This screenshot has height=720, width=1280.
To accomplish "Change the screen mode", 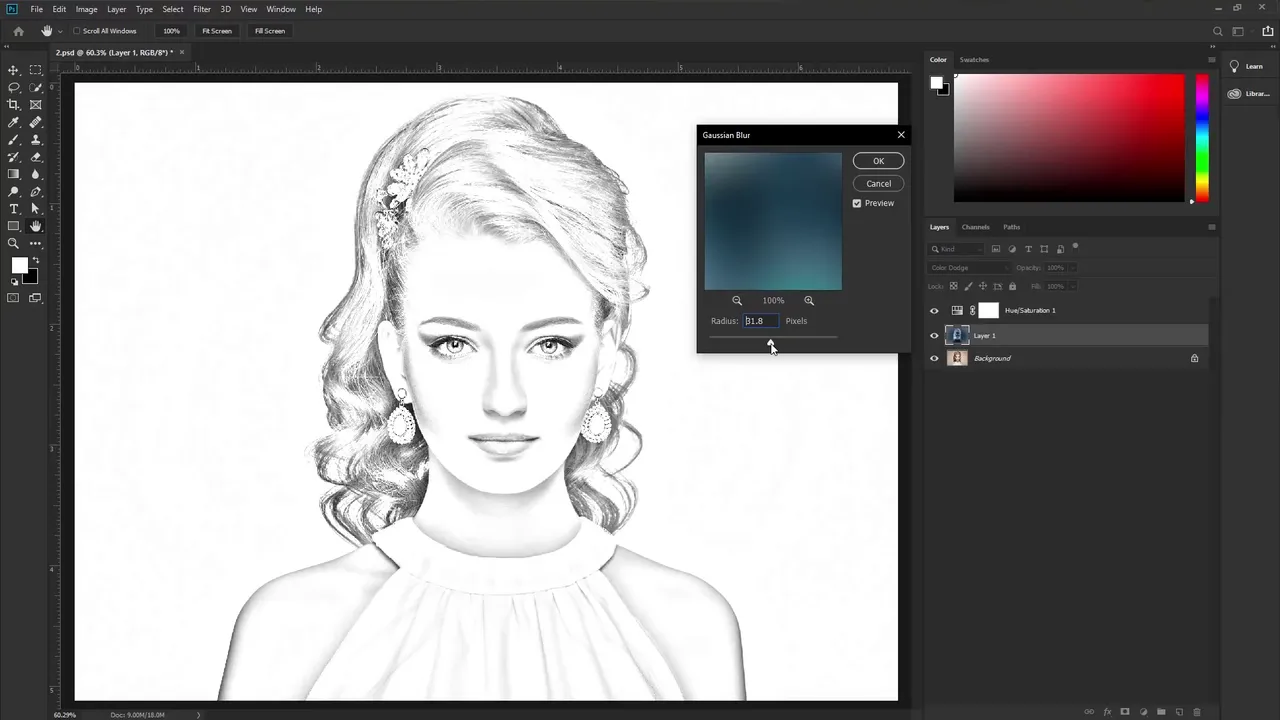I will tap(36, 298).
